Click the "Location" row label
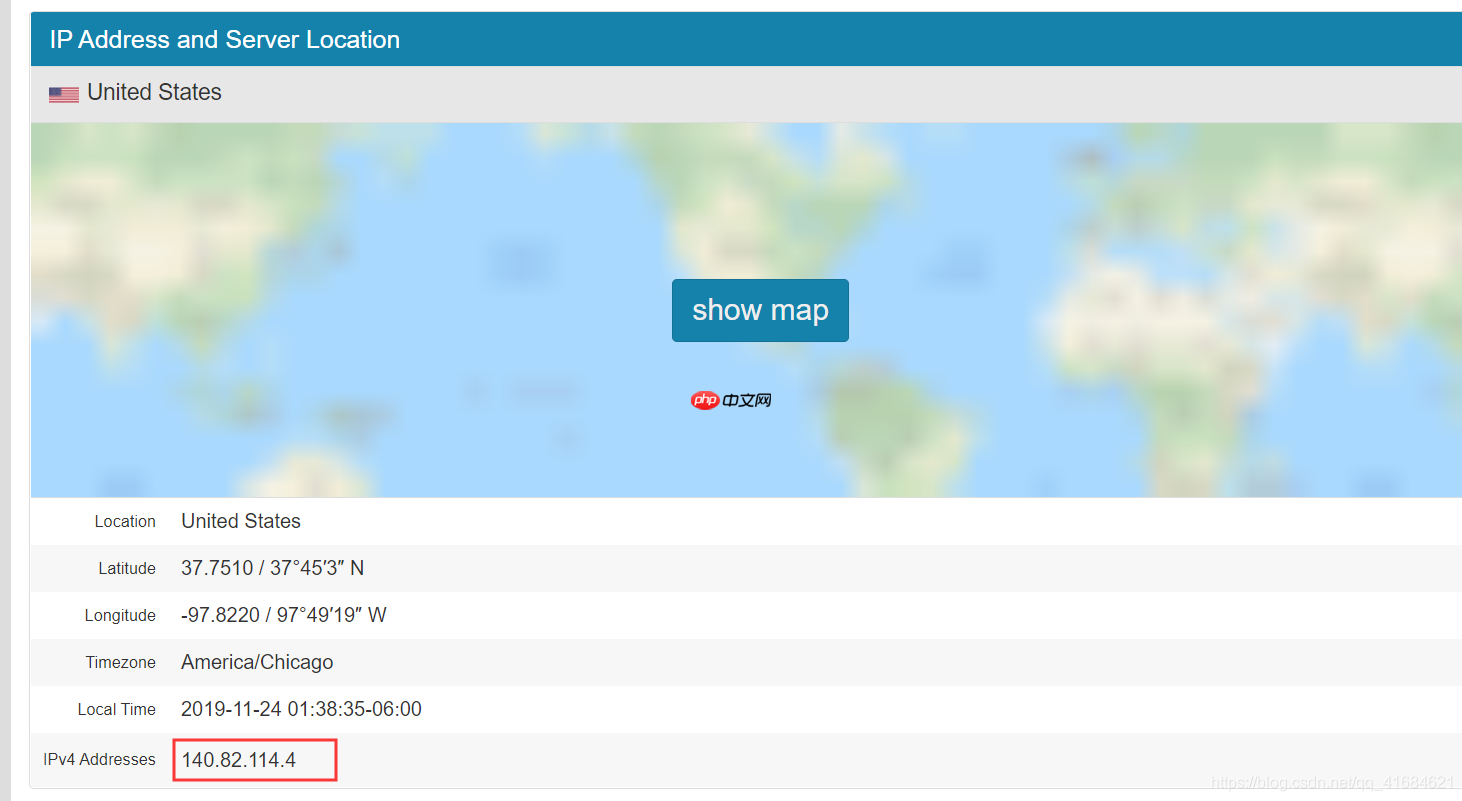Image resolution: width=1462 pixels, height=801 pixels. [125, 521]
